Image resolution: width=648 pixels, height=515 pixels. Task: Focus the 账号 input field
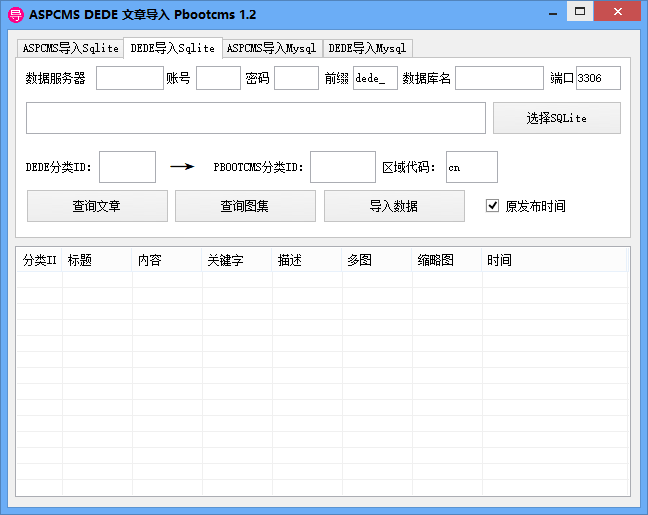(218, 78)
